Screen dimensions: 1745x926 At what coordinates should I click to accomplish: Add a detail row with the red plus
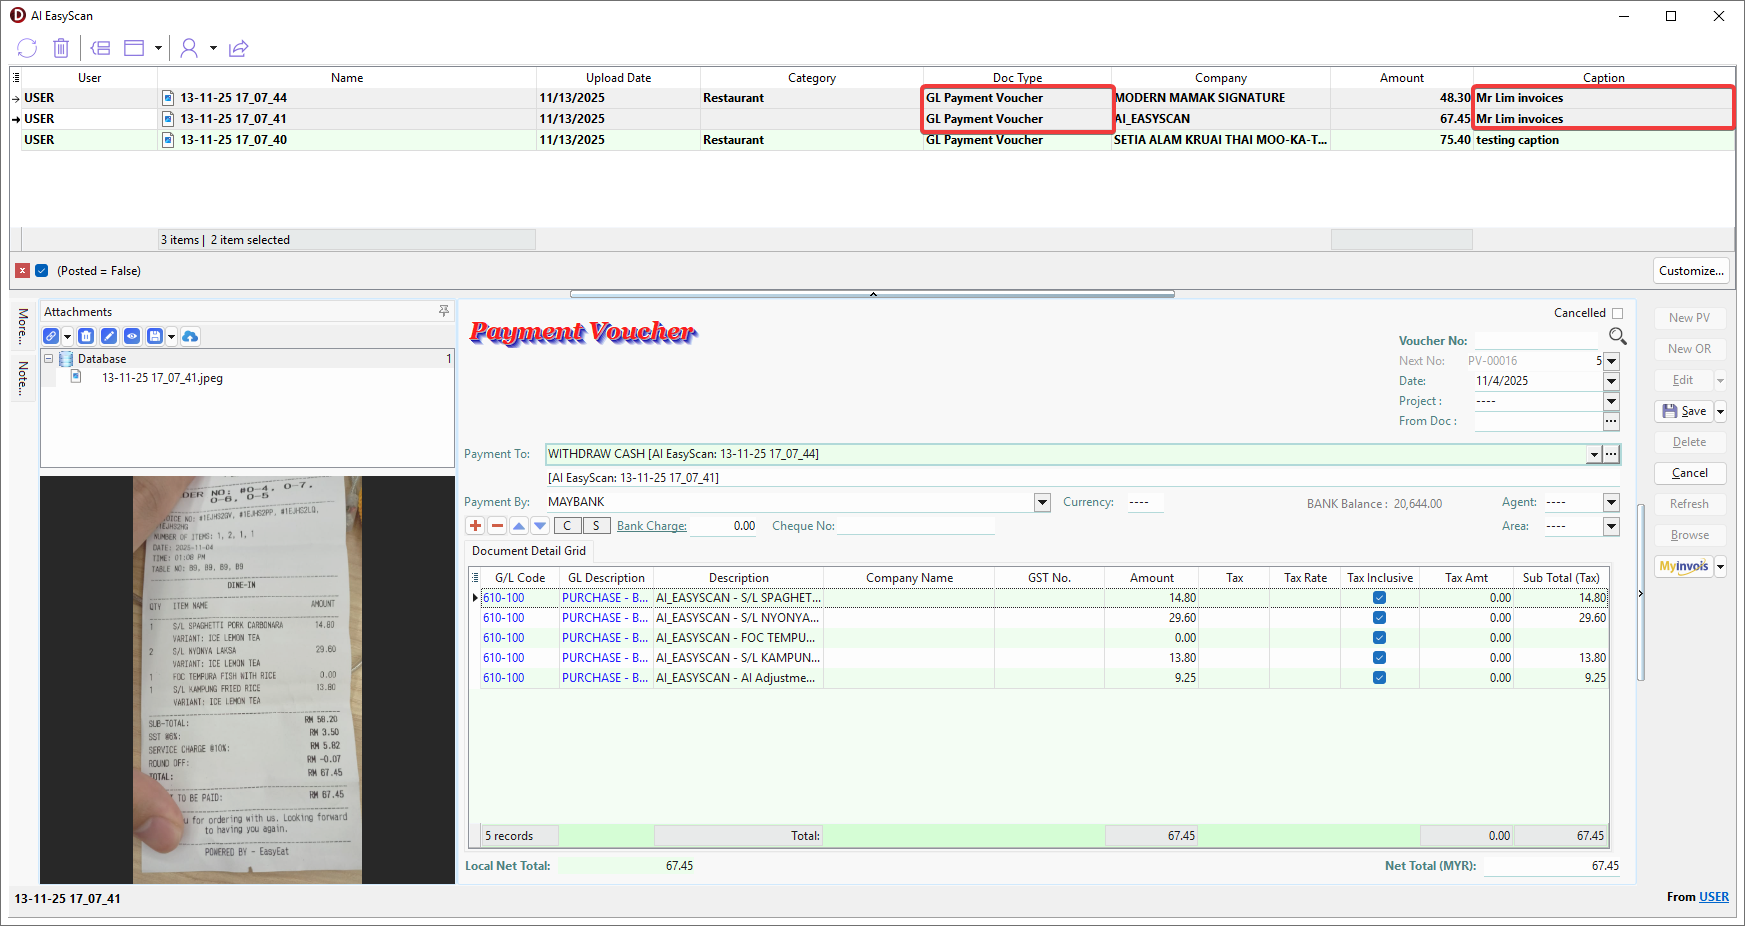tap(476, 526)
